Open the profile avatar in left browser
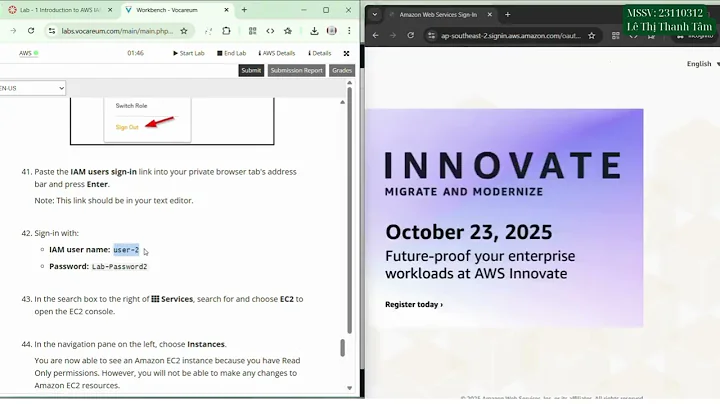720x404 pixels. pos(332,31)
